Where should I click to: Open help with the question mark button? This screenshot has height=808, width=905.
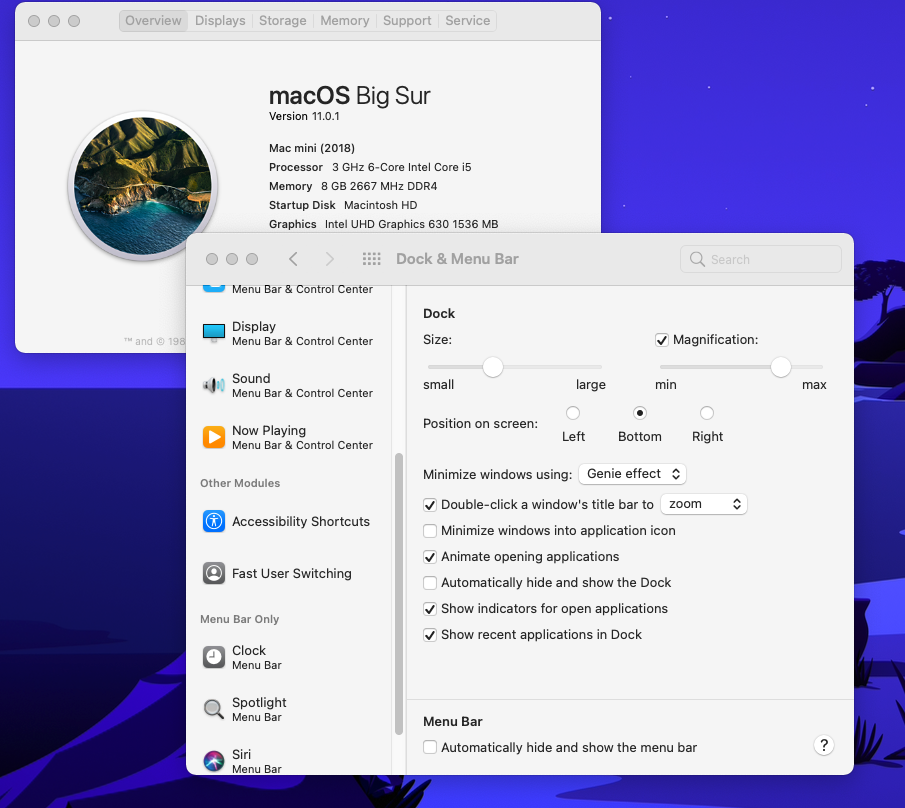(x=824, y=745)
